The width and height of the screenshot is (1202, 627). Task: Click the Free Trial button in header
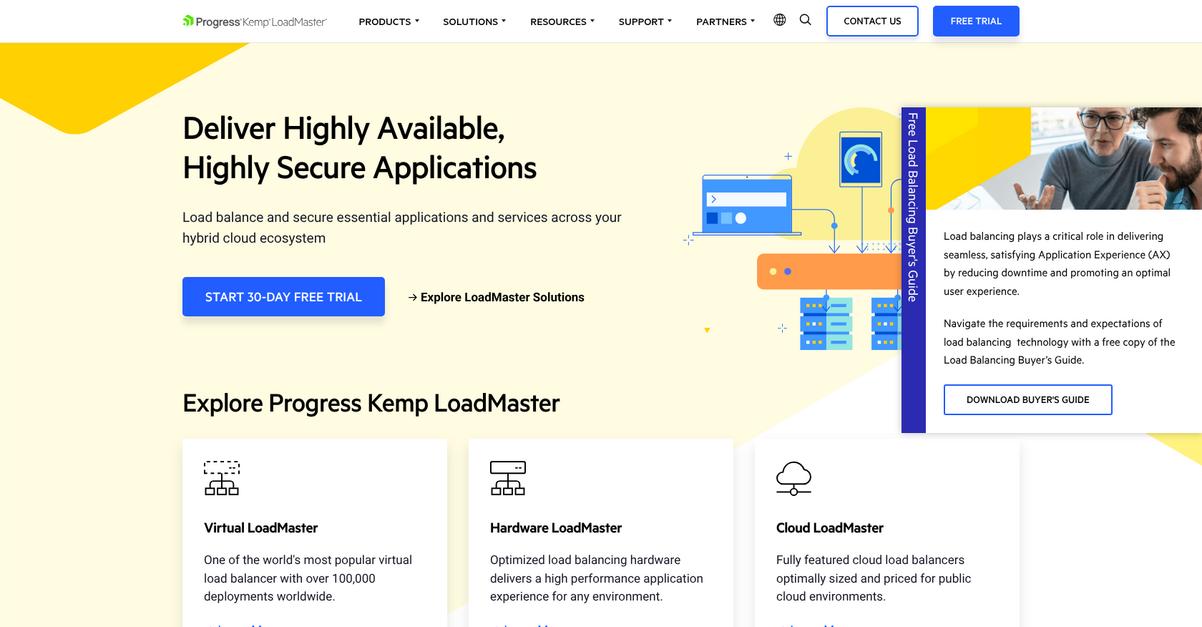[976, 21]
